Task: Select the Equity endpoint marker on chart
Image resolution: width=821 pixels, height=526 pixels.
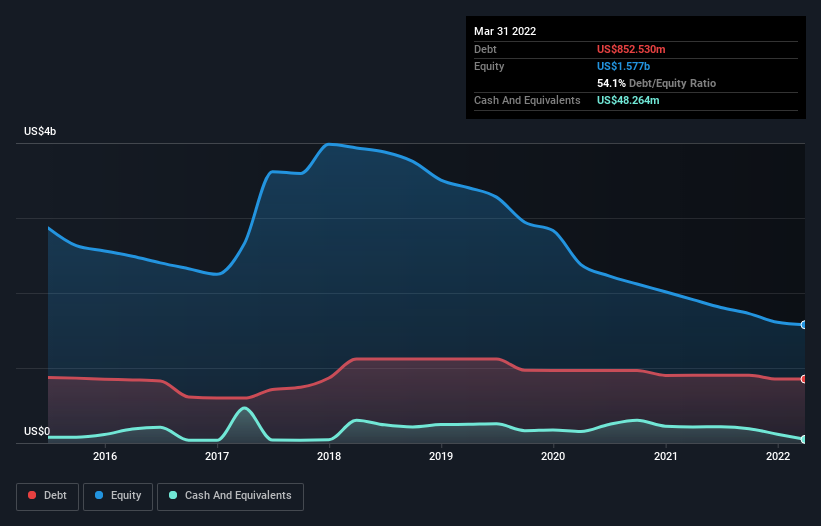Action: coord(804,325)
